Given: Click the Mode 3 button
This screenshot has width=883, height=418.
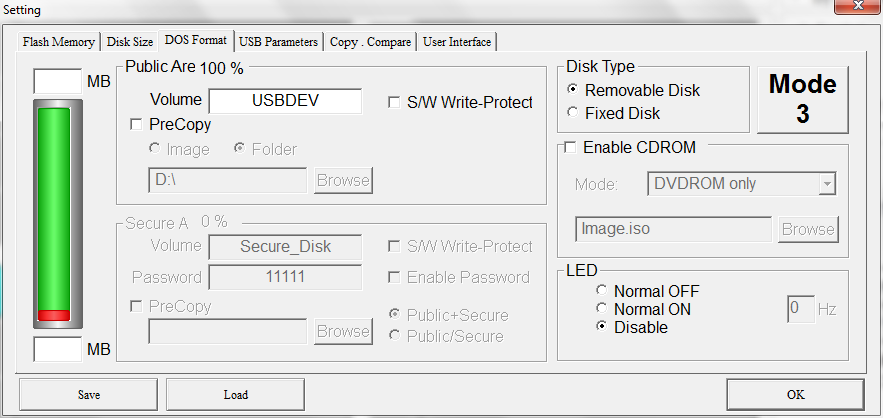Looking at the screenshot, I should [x=802, y=99].
